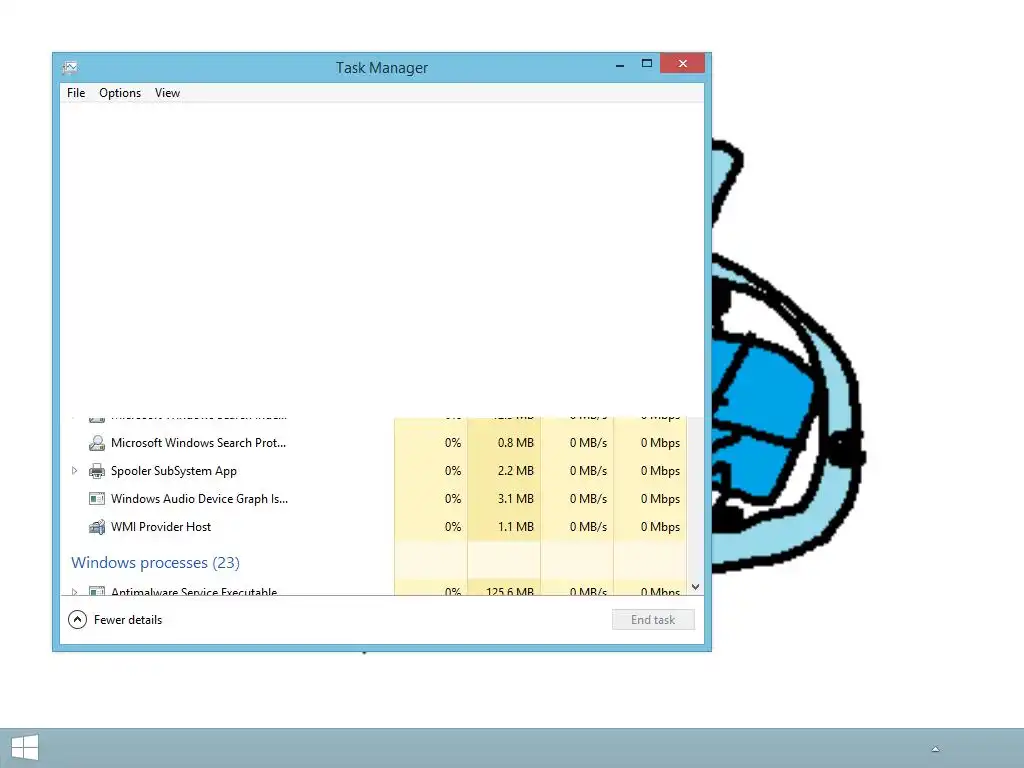
Task: Open the View menu
Action: point(167,93)
